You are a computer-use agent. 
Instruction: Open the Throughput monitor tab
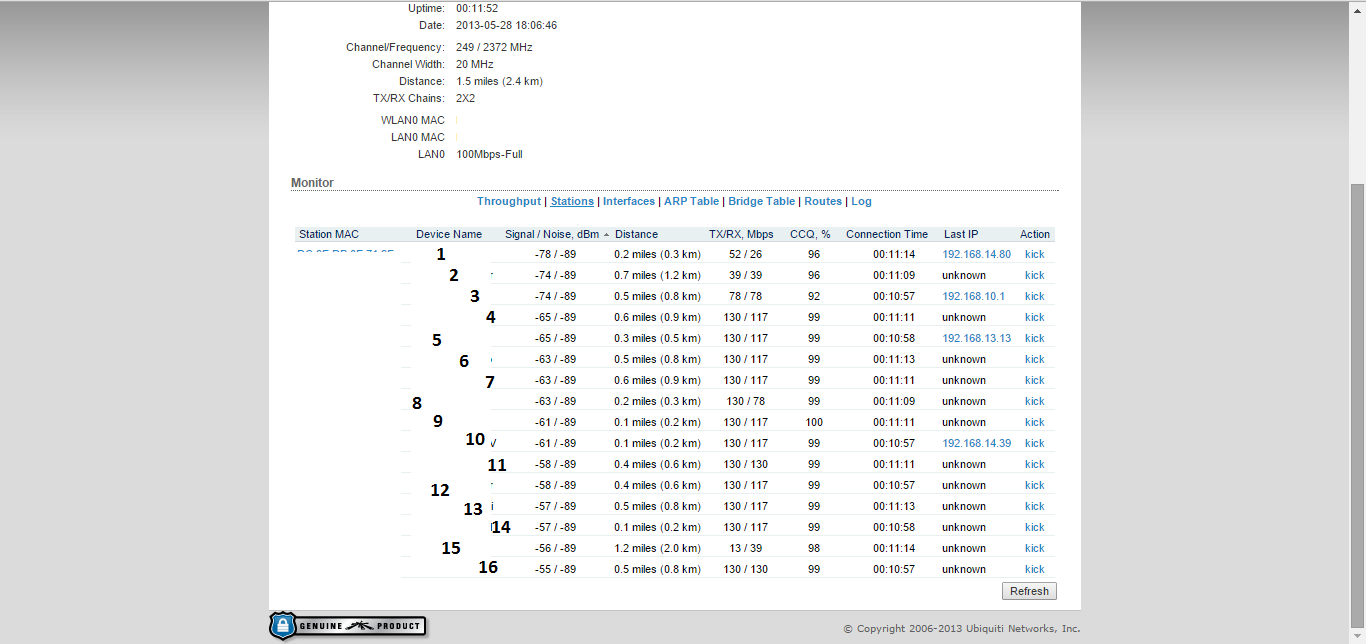pos(508,201)
